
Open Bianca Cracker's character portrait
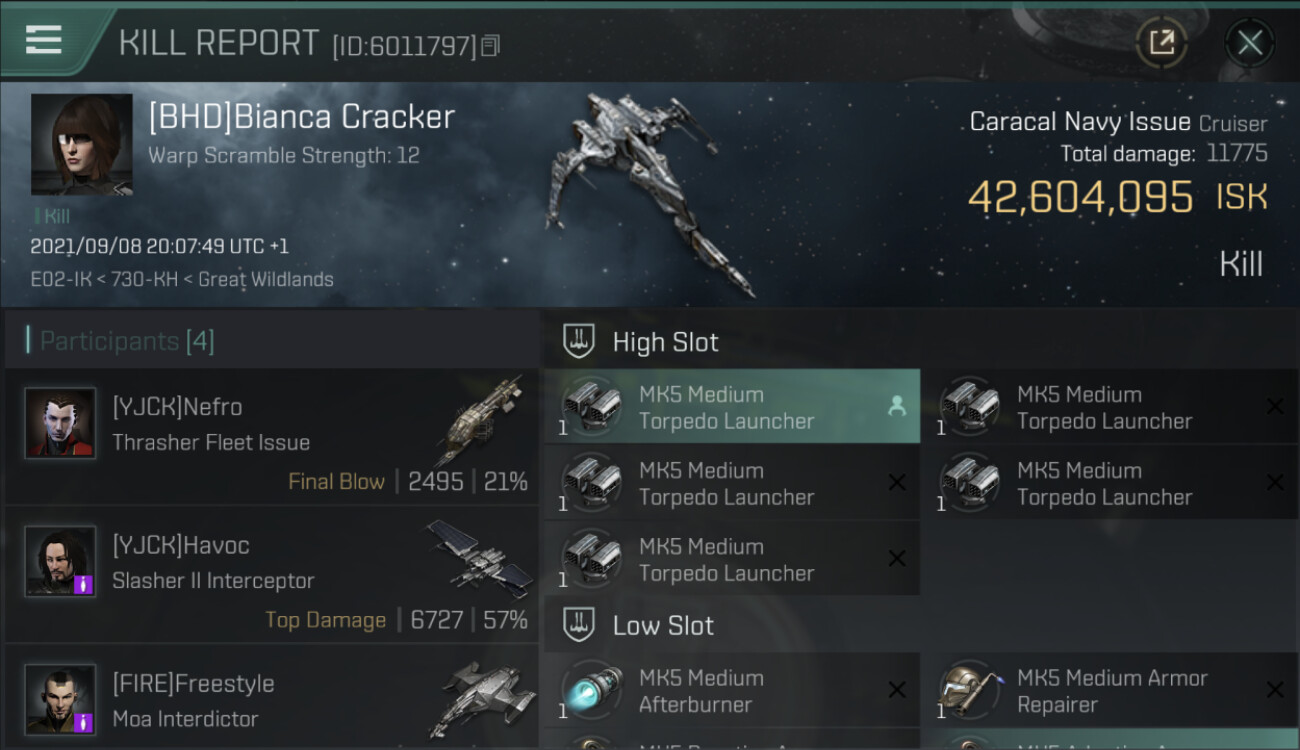82,144
